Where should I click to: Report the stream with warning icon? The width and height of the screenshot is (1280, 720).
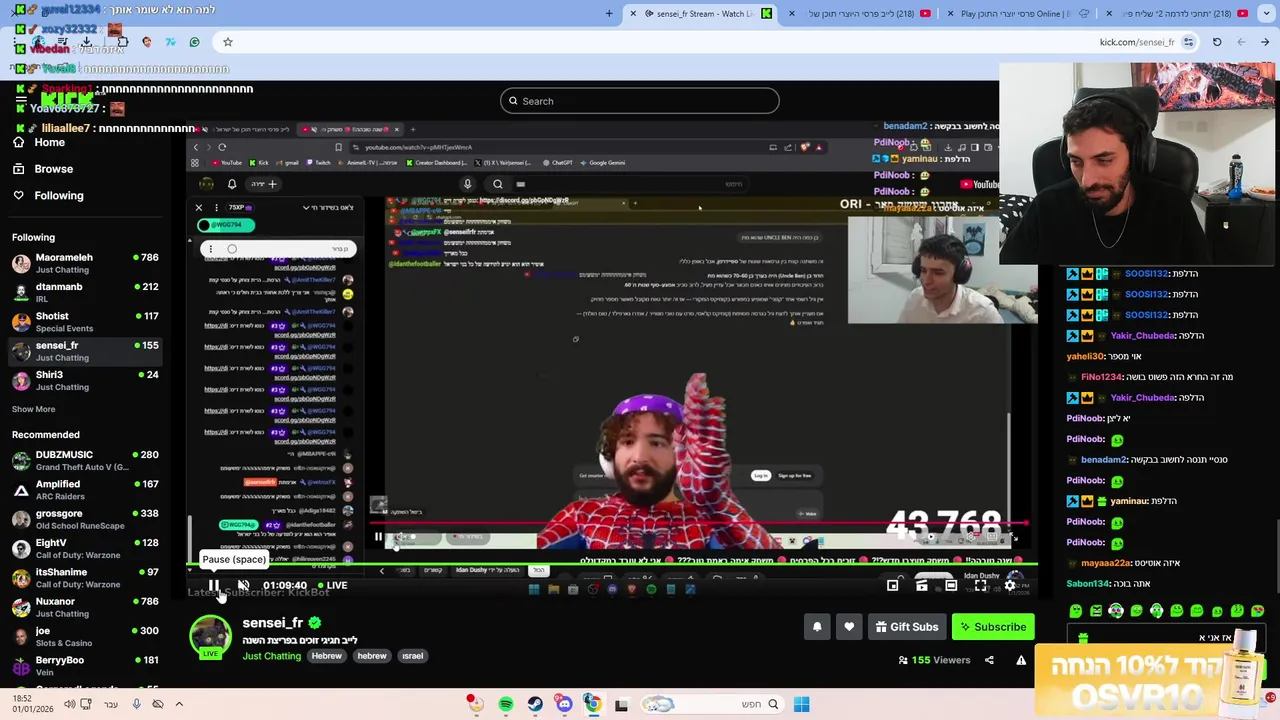pyautogui.click(x=1021, y=660)
